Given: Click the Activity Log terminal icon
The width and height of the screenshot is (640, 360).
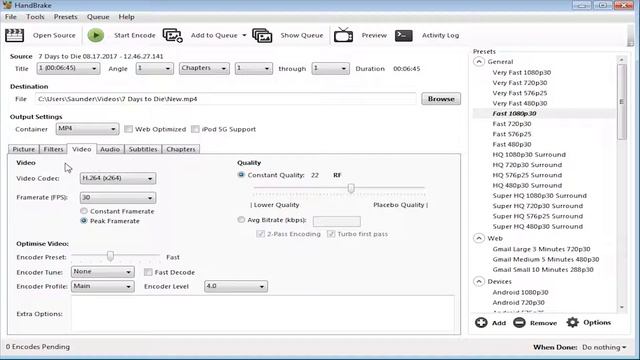Looking at the screenshot, I should click(x=403, y=36).
